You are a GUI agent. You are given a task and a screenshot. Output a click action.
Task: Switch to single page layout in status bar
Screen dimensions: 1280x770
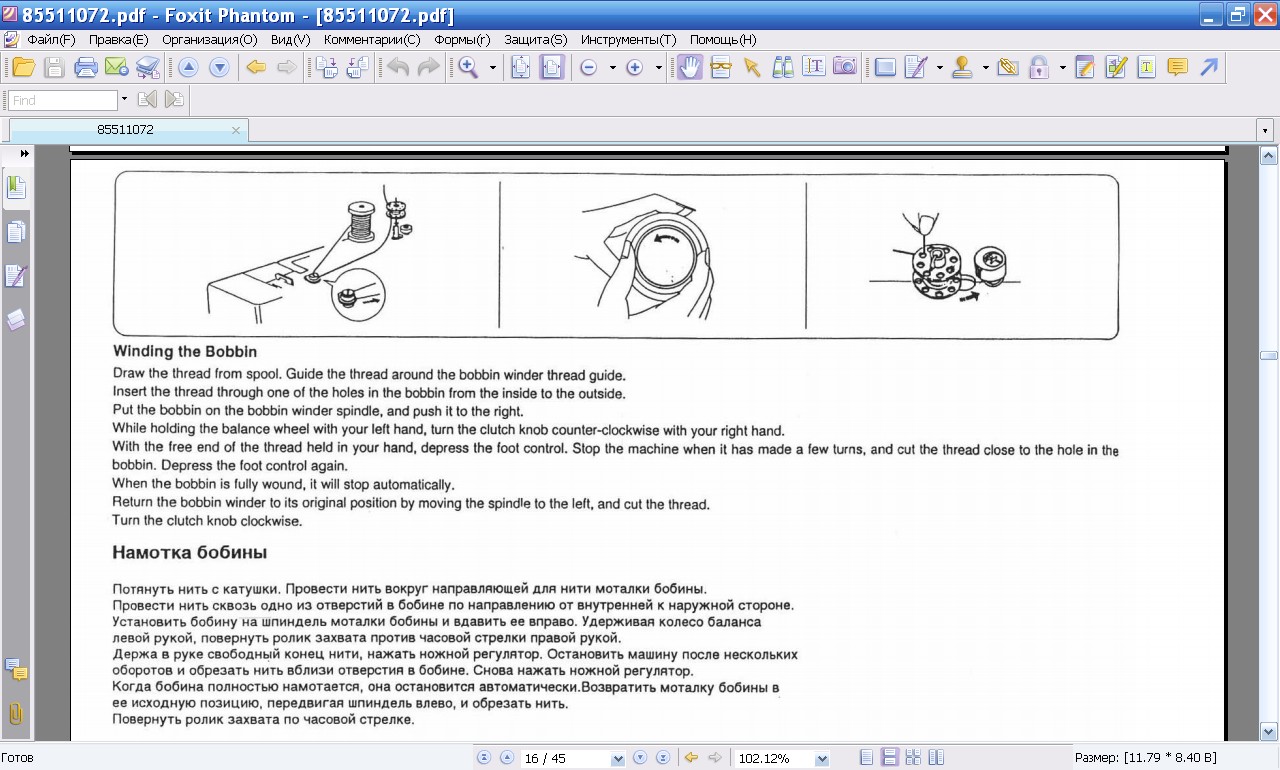click(867, 758)
